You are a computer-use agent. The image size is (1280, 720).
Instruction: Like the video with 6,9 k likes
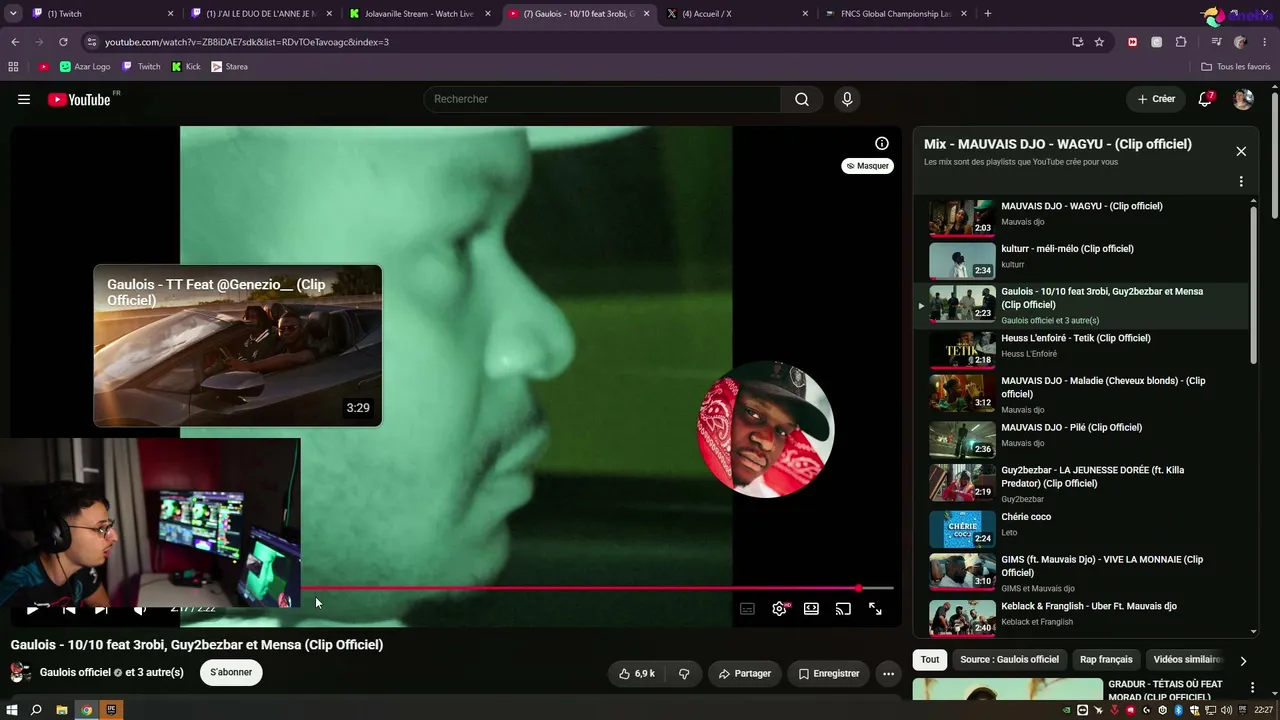[x=637, y=674]
